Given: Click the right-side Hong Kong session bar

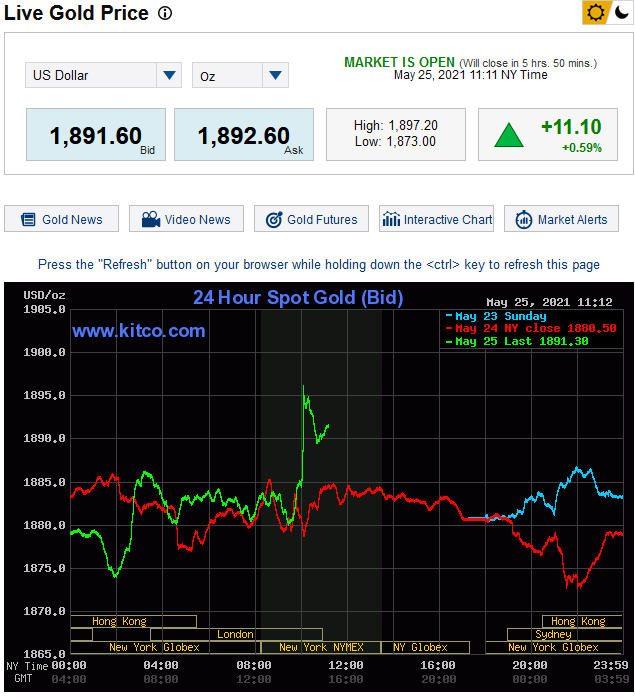Looking at the screenshot, I should [582, 621].
